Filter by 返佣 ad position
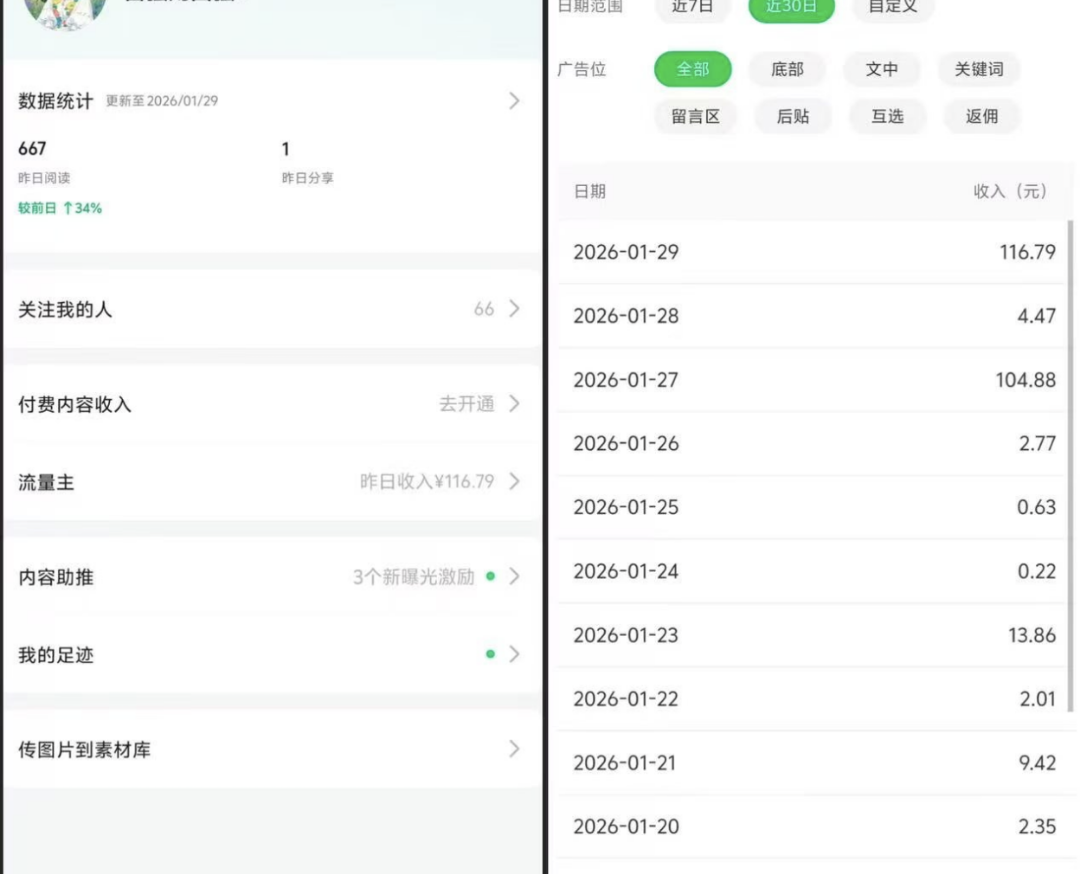Viewport: 1080px width, 874px height. point(982,116)
